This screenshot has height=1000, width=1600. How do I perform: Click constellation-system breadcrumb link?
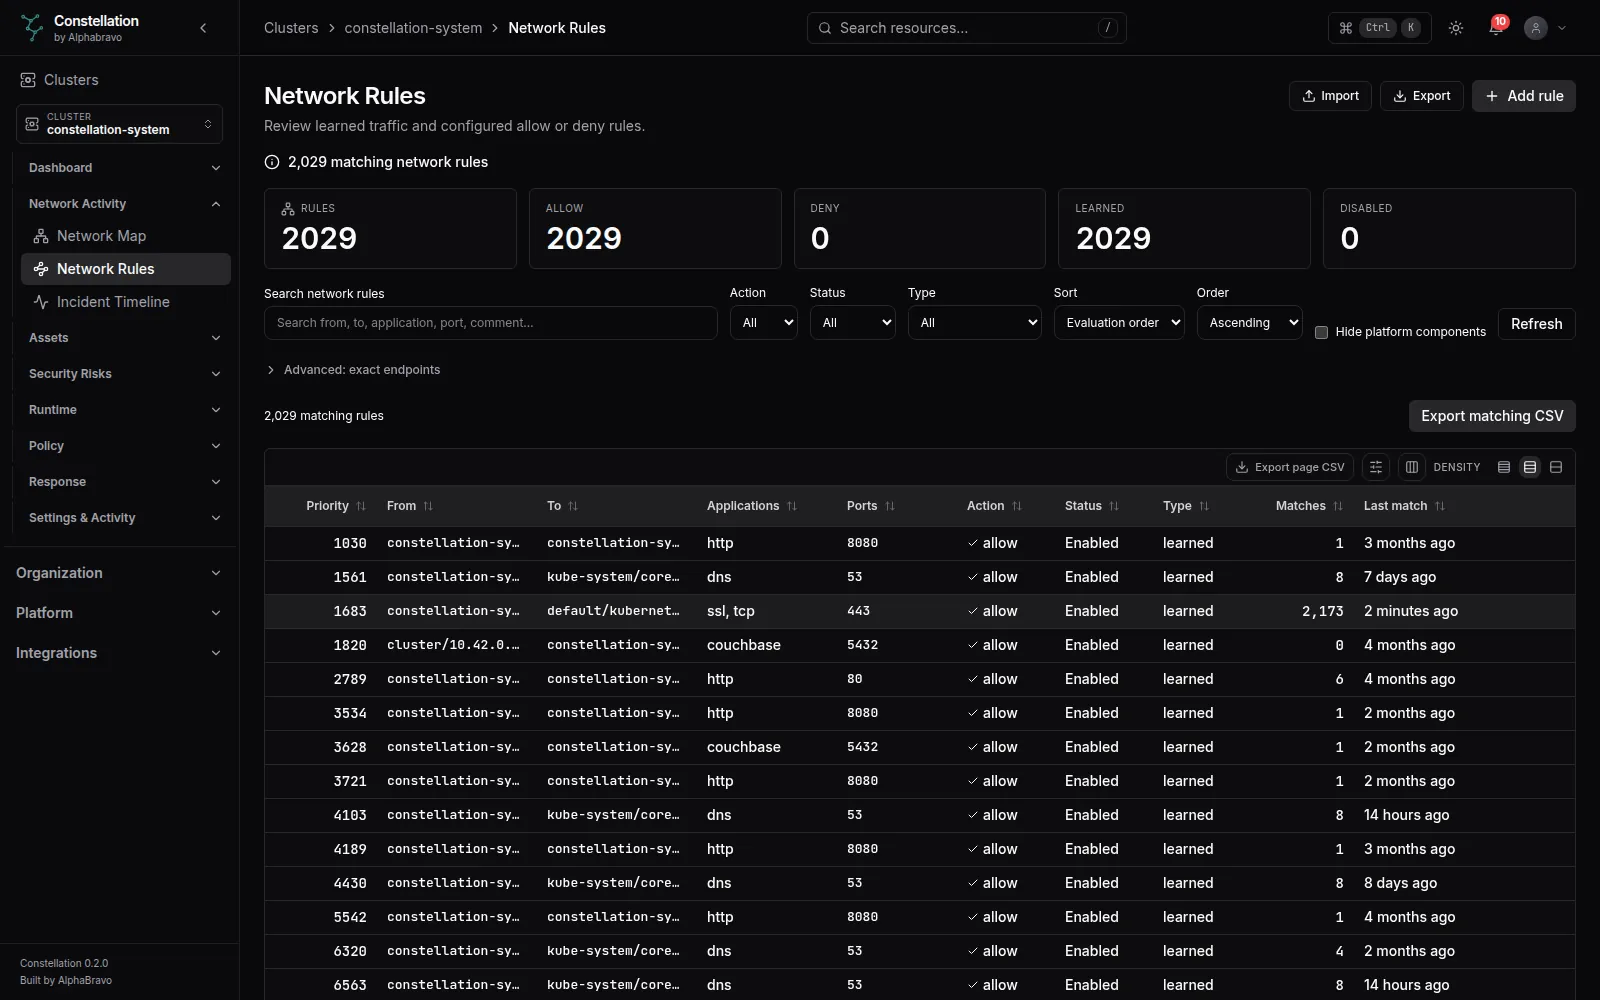[x=413, y=28]
